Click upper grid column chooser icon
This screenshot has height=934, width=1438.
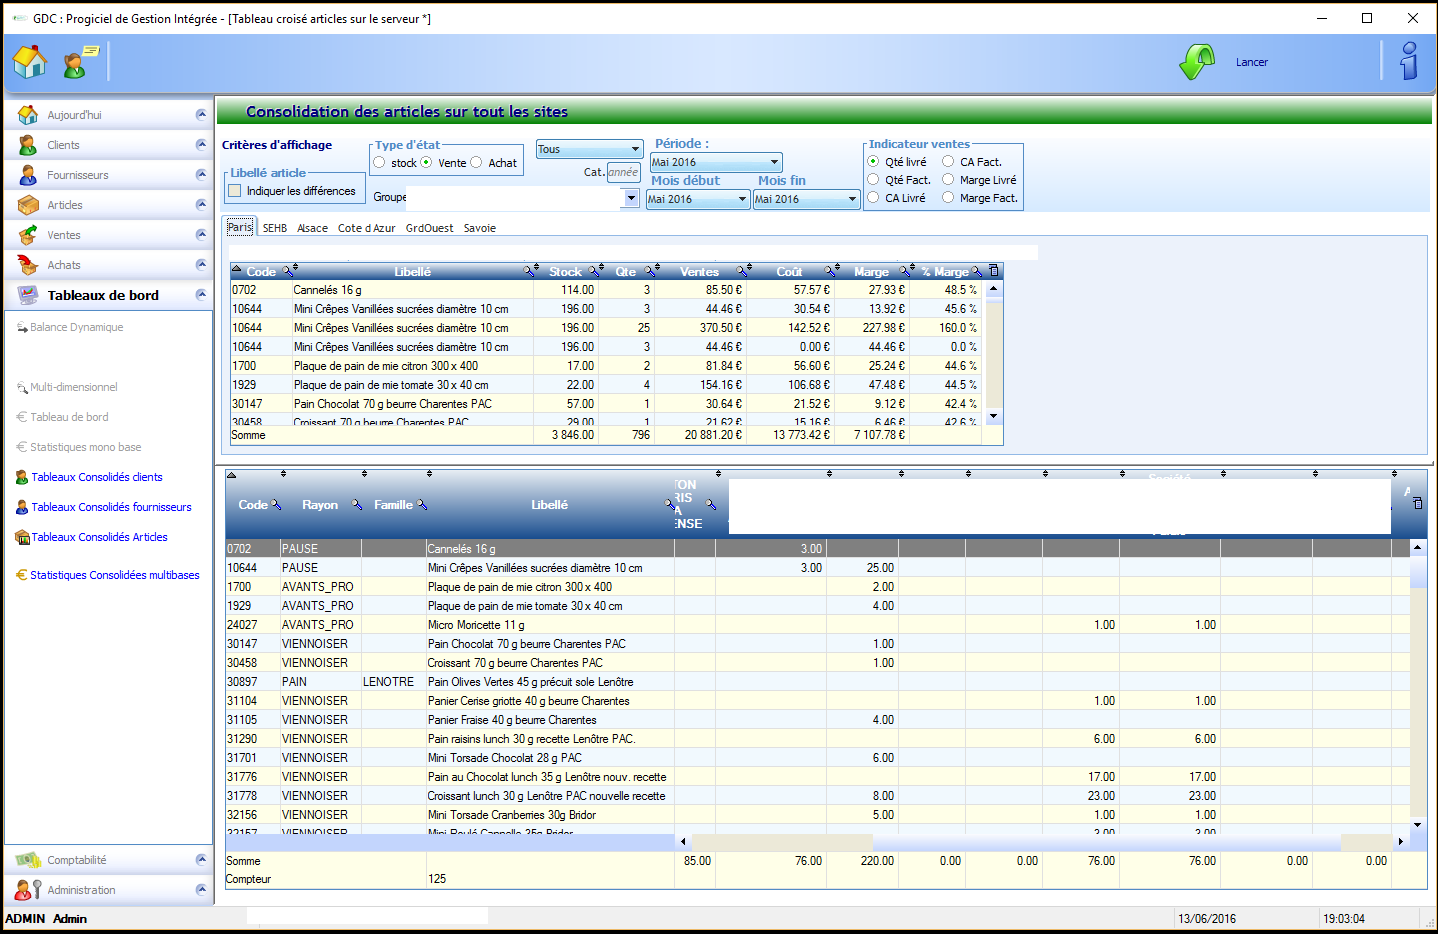993,271
